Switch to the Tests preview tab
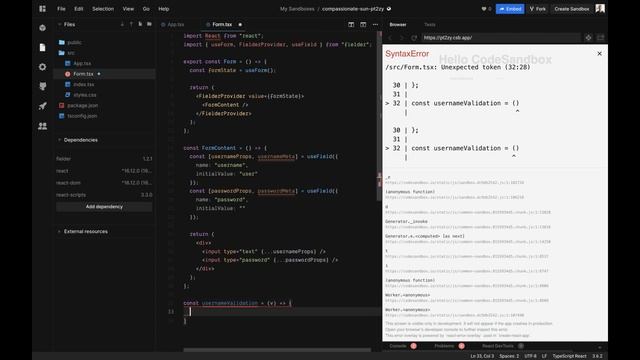Viewport: 640px width, 360px height. tap(429, 24)
